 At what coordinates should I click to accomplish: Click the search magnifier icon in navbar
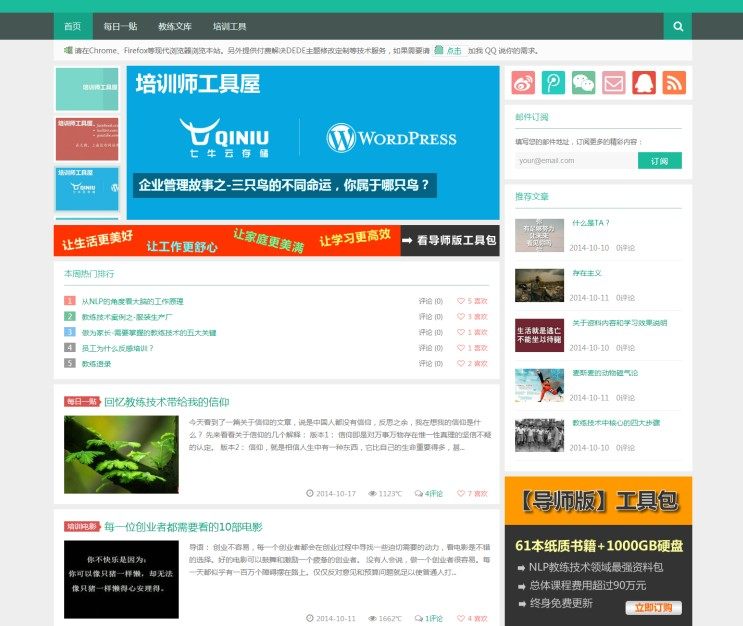click(x=678, y=26)
